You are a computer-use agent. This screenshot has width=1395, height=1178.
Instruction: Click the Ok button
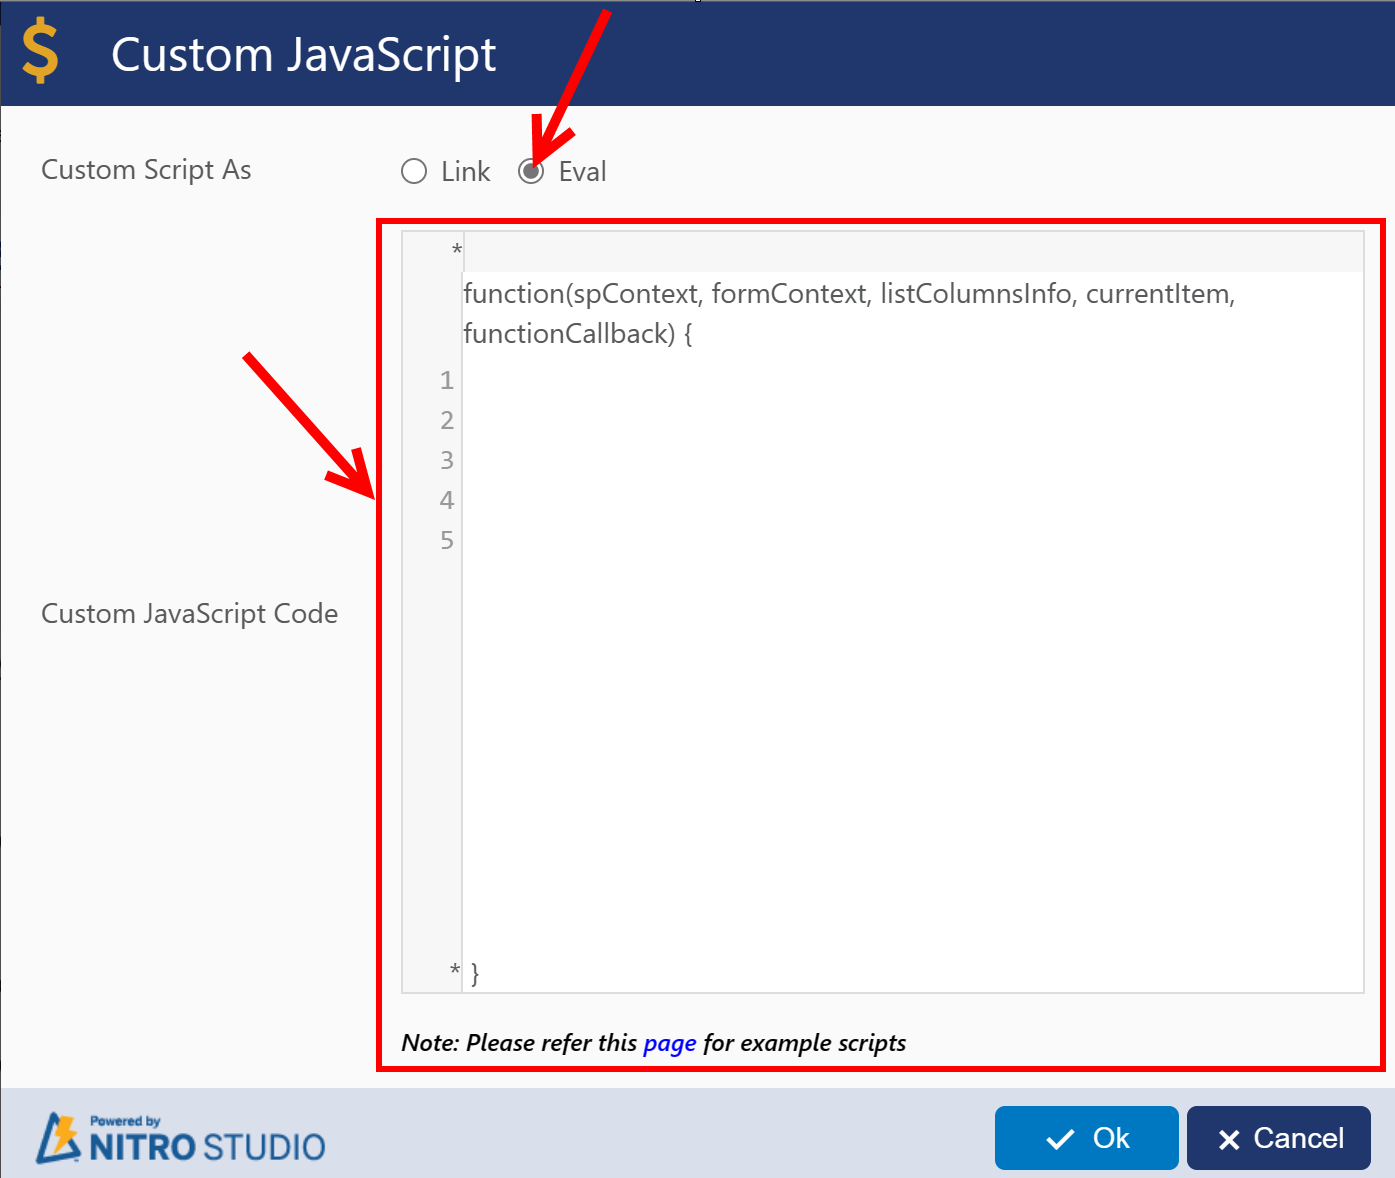point(1086,1138)
